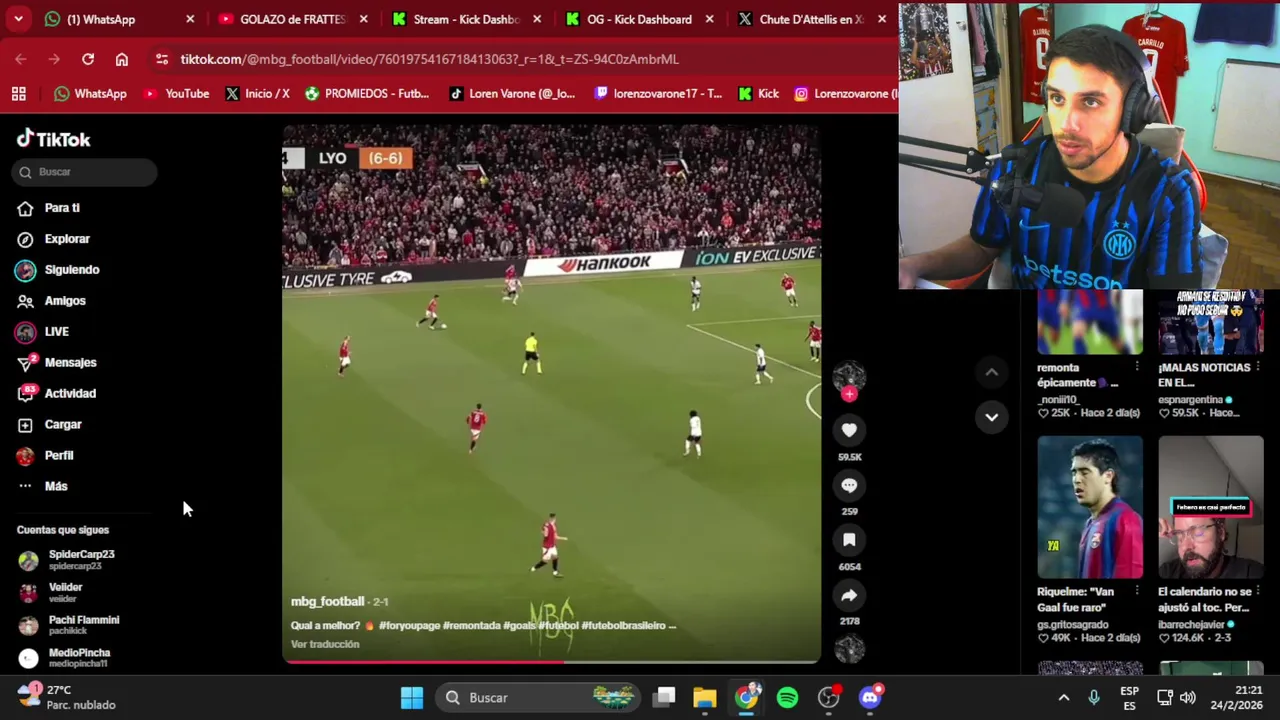The height and width of the screenshot is (720, 1280).
Task: Open Veiider followed account
Action: tap(66, 593)
